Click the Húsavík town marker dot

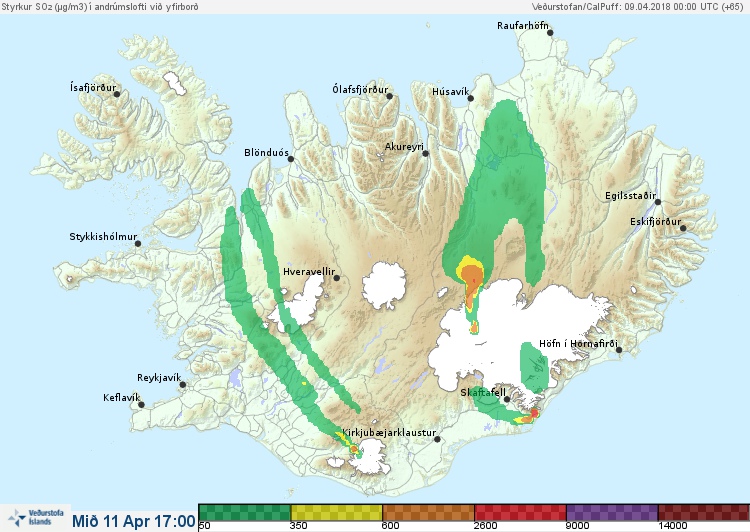(471, 99)
